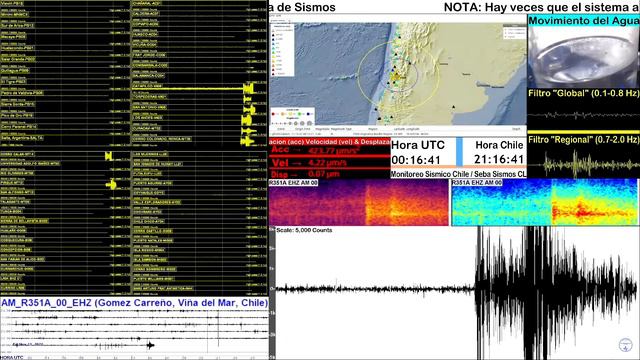Open the Movimiento del Agua webcam view
640x360 pixels.
[583, 58]
